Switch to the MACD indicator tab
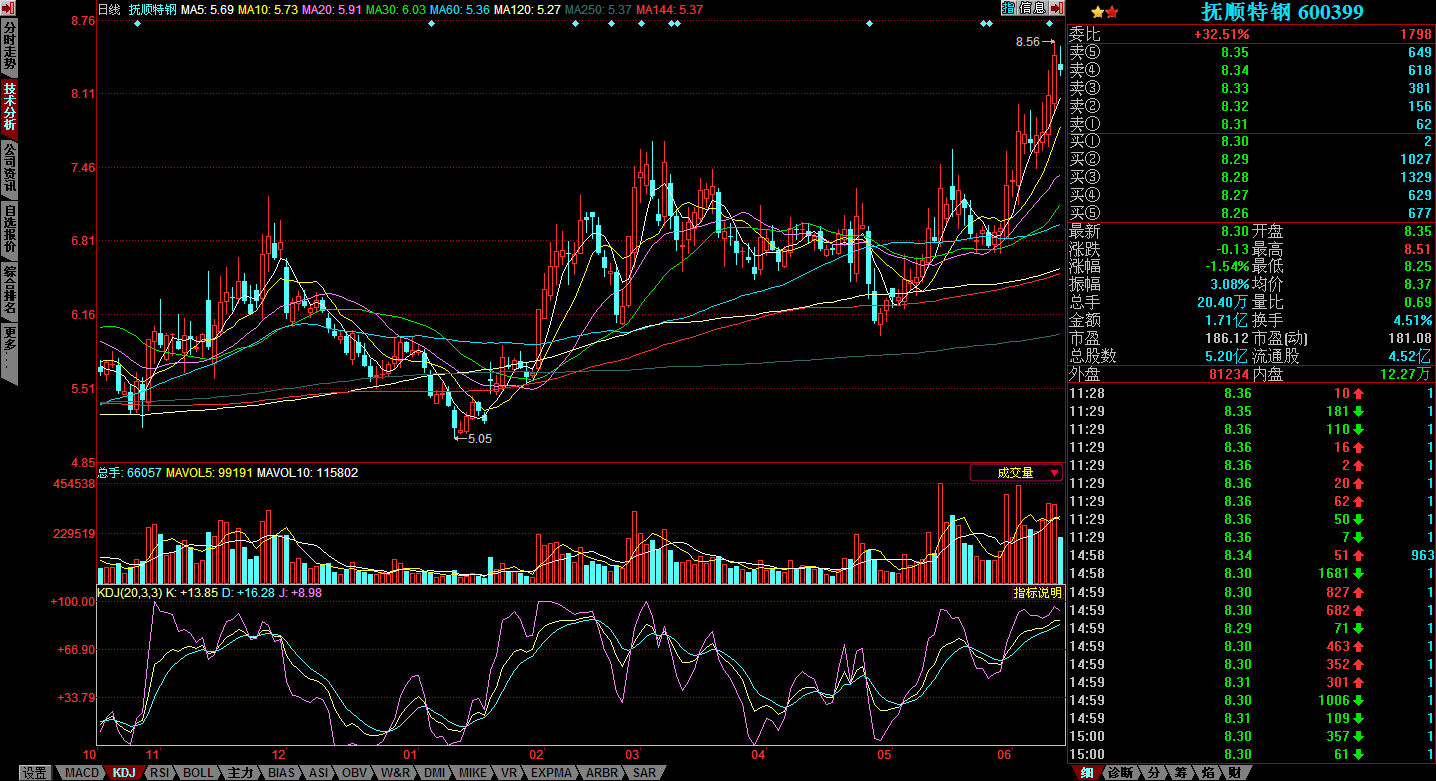The width and height of the screenshot is (1436, 781). (x=82, y=773)
